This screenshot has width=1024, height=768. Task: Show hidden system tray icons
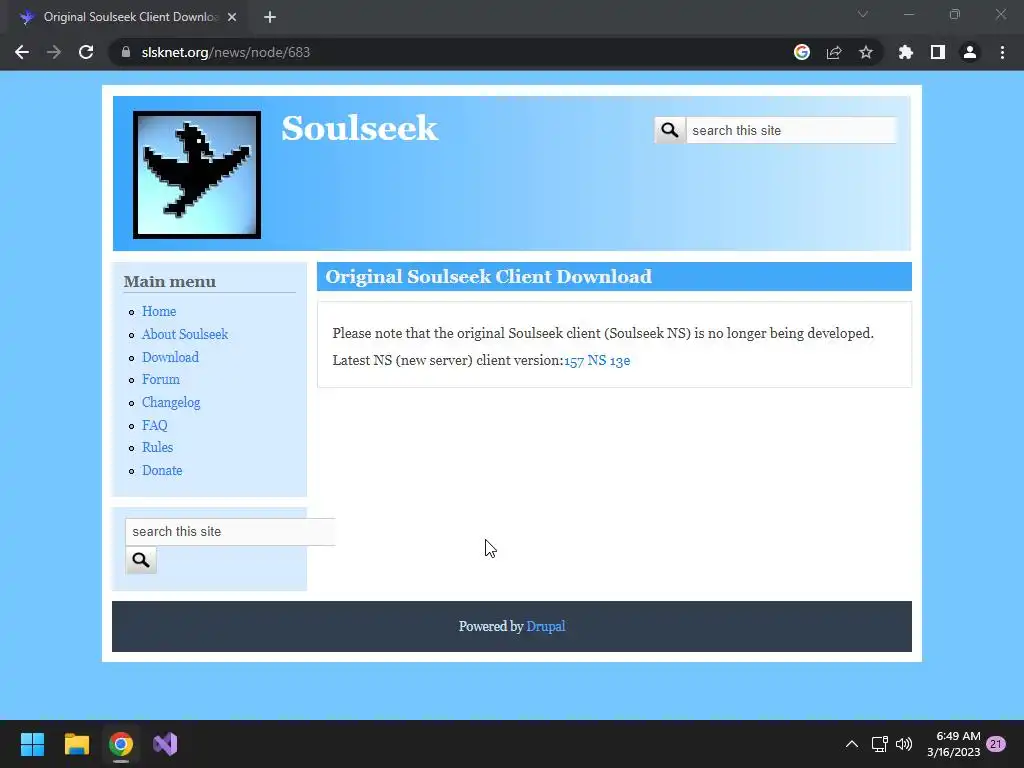tap(852, 744)
